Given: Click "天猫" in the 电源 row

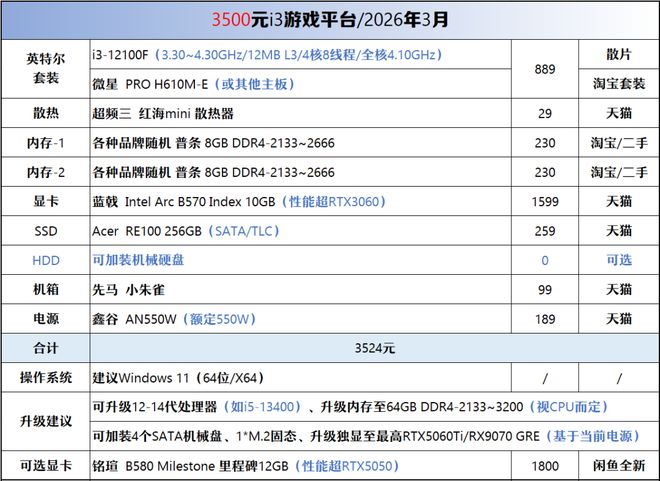Looking at the screenshot, I should point(619,319).
